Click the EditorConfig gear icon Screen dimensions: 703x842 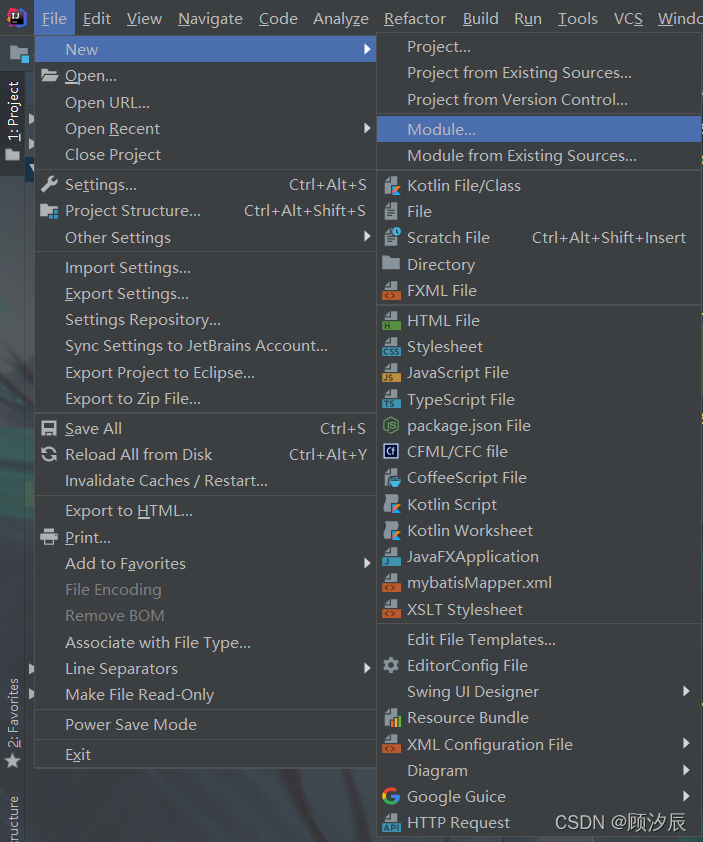391,665
